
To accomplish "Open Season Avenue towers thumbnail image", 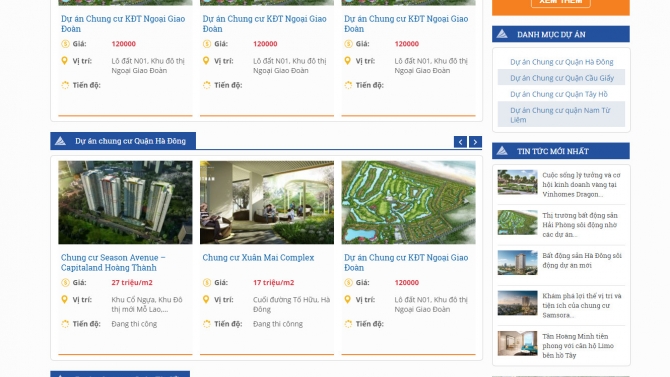I will pyautogui.click(x=125, y=203).
